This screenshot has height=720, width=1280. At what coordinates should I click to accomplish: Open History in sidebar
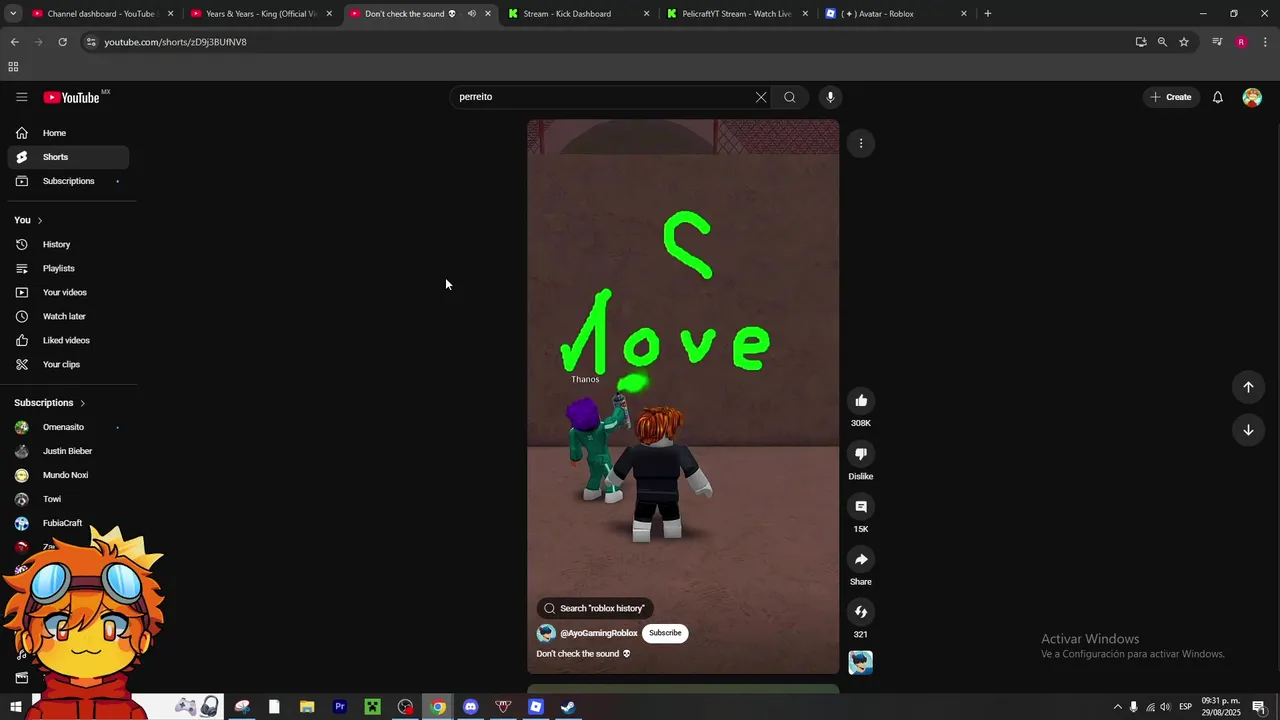coord(68,244)
